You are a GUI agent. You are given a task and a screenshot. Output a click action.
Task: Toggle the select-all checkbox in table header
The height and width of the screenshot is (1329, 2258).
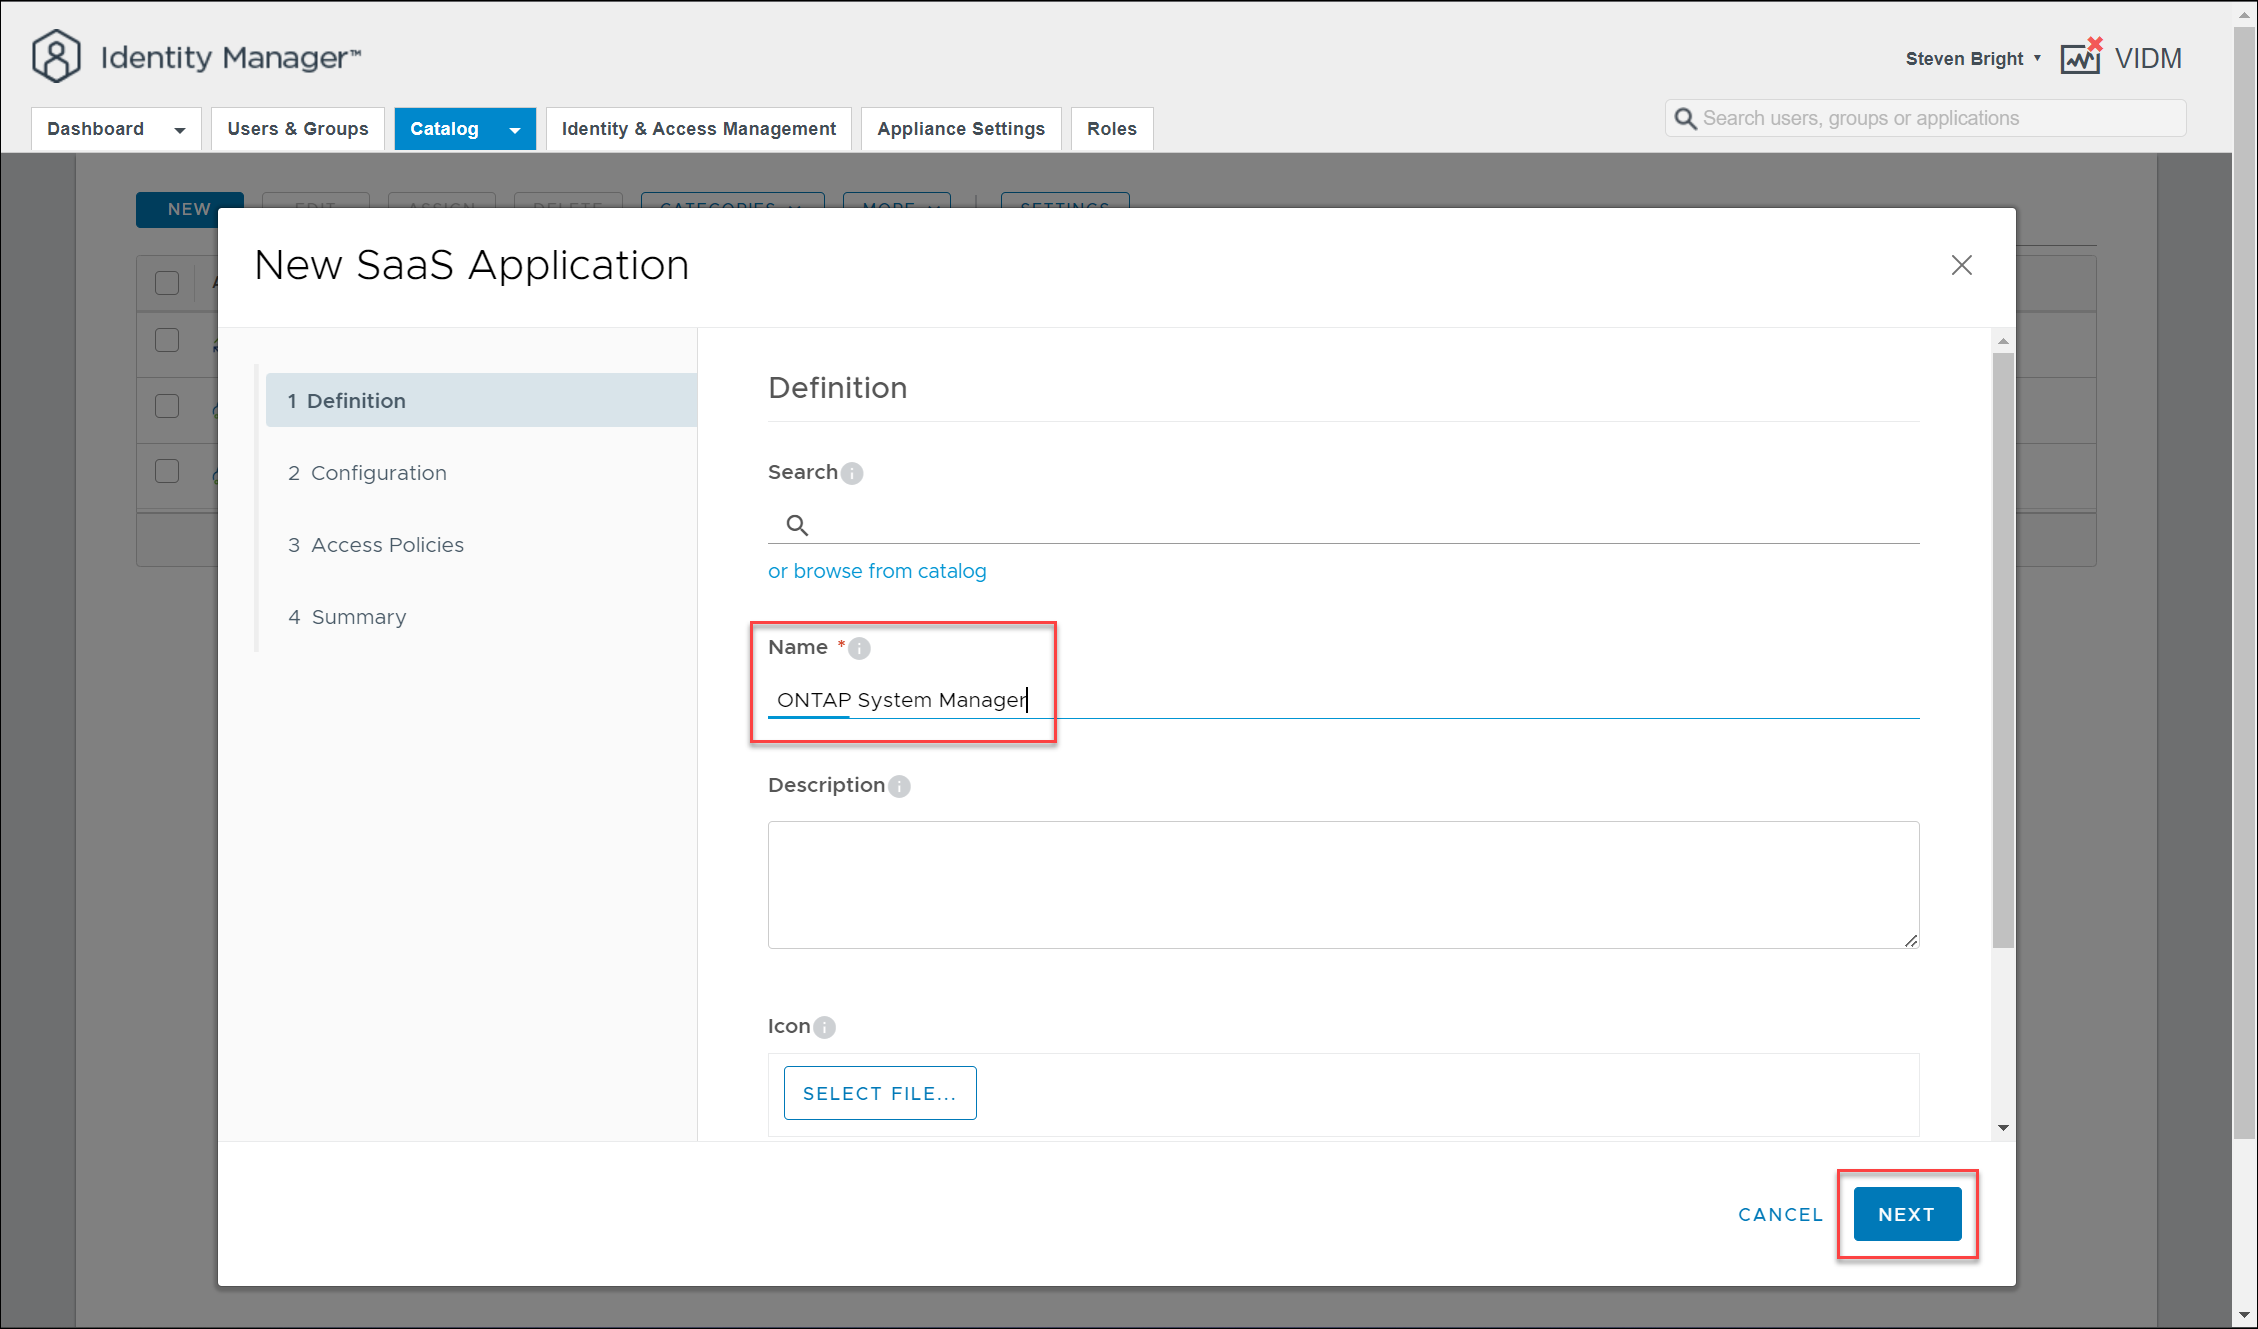pos(167,283)
